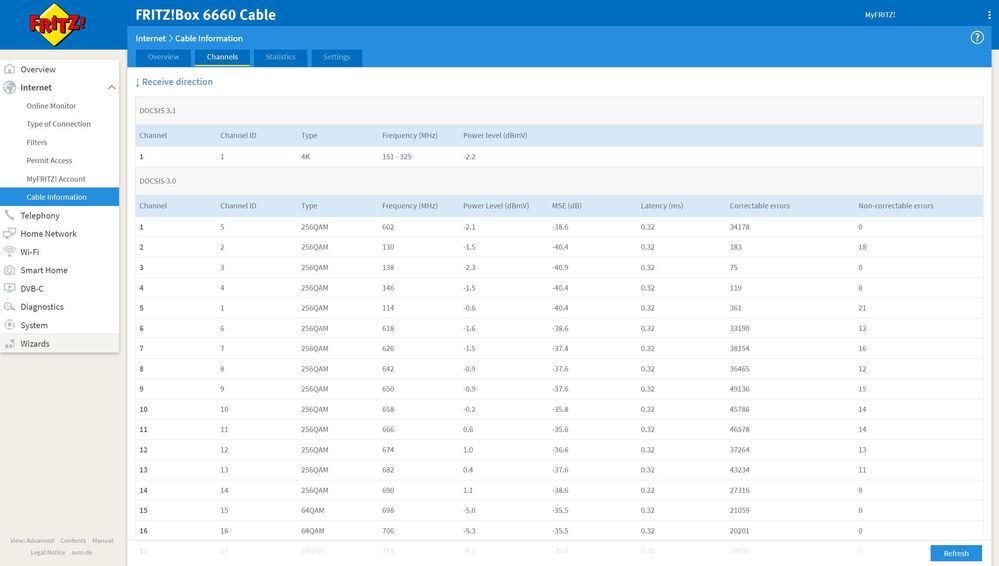Open Online Monitor submenu item
The height and width of the screenshot is (566, 999).
51,106
